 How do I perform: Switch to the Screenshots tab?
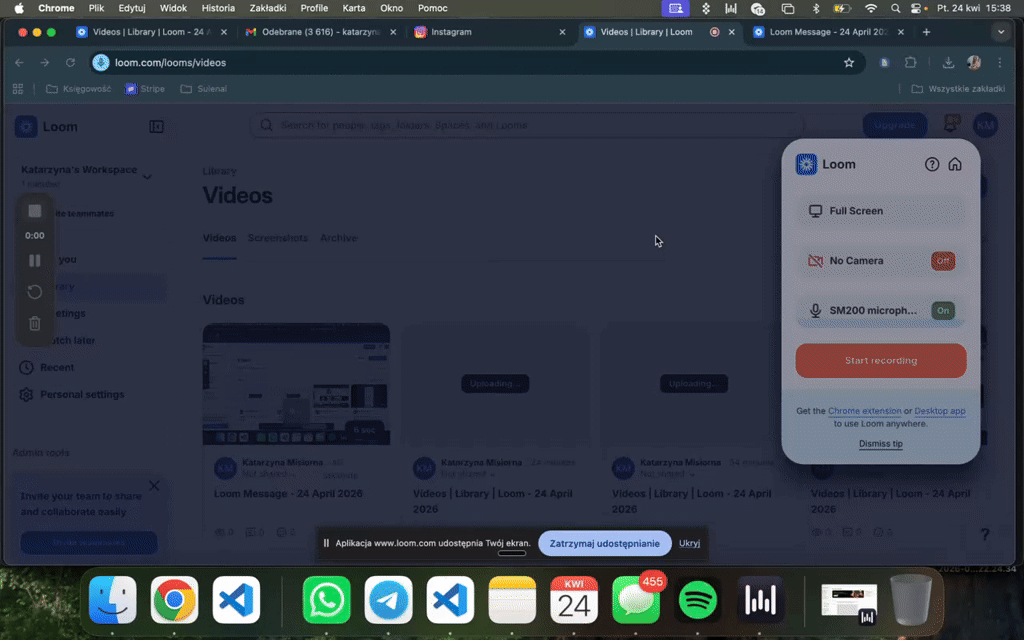coord(278,238)
